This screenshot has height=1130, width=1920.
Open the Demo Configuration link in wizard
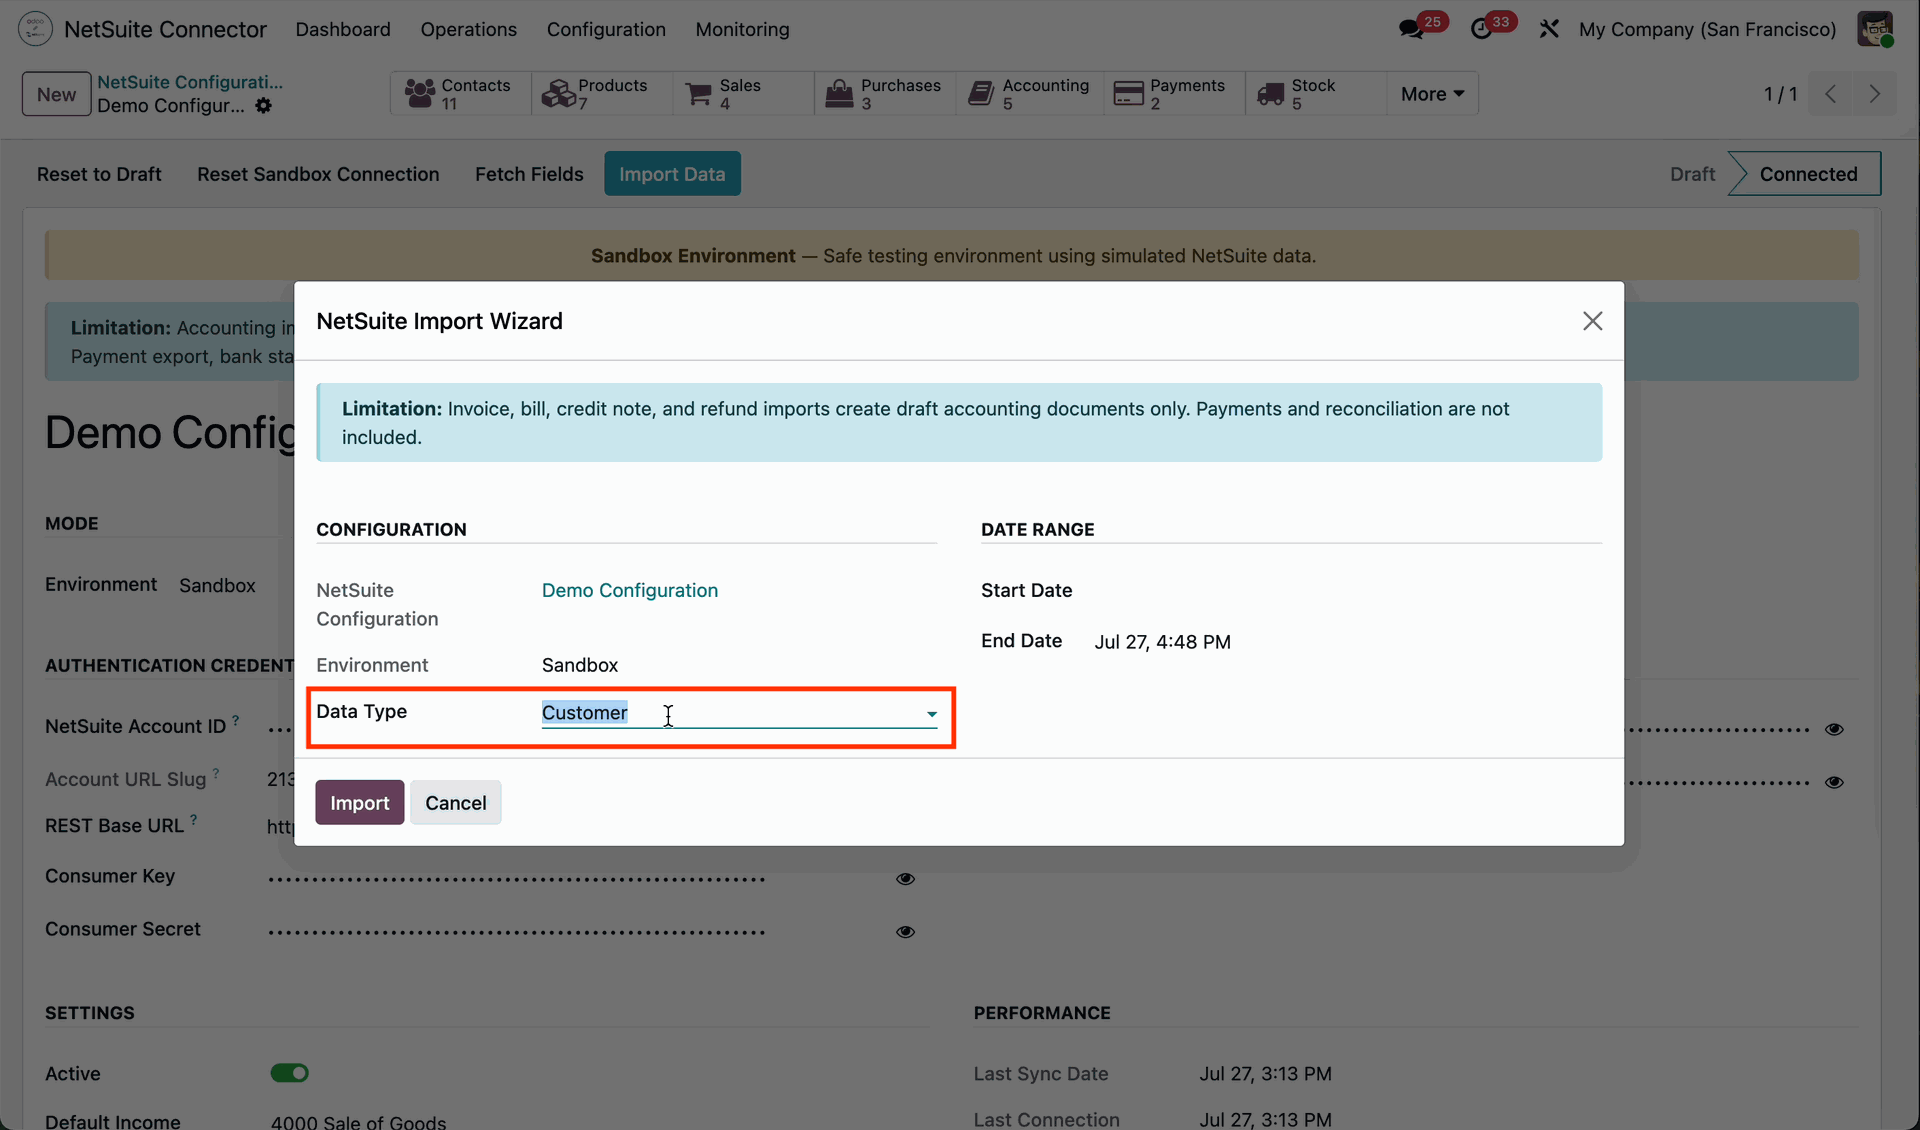pos(630,591)
